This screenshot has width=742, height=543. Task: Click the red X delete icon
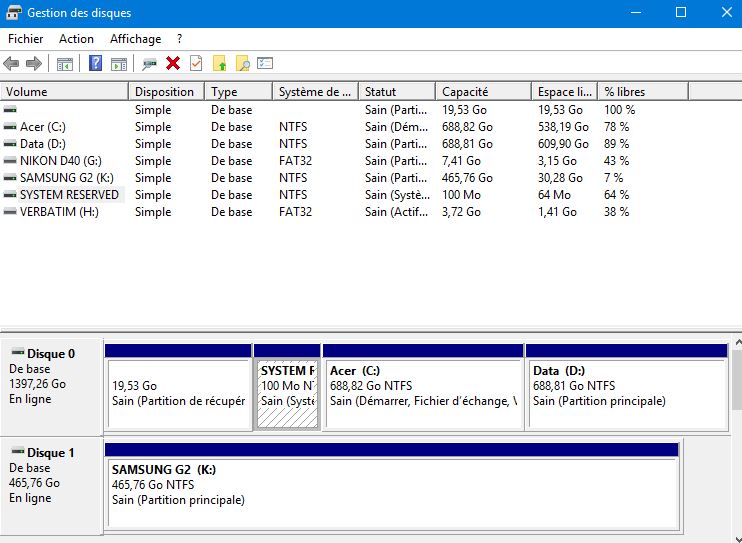point(173,64)
